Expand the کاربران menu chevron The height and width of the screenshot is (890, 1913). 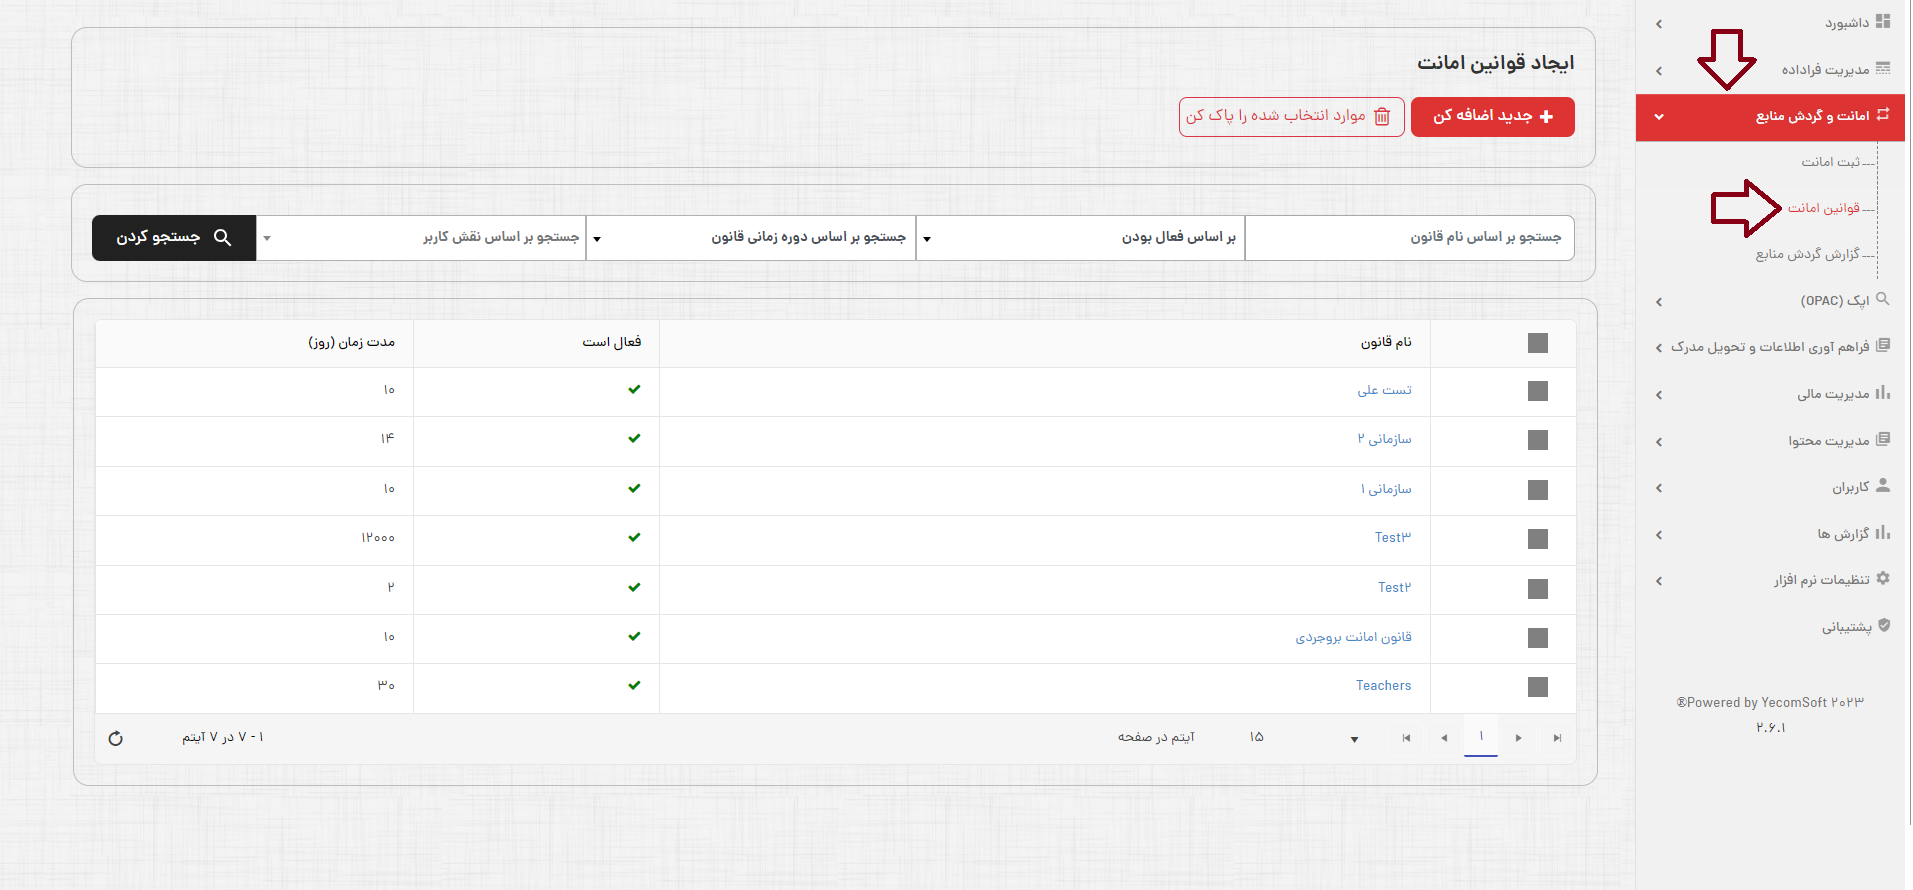click(x=1659, y=488)
